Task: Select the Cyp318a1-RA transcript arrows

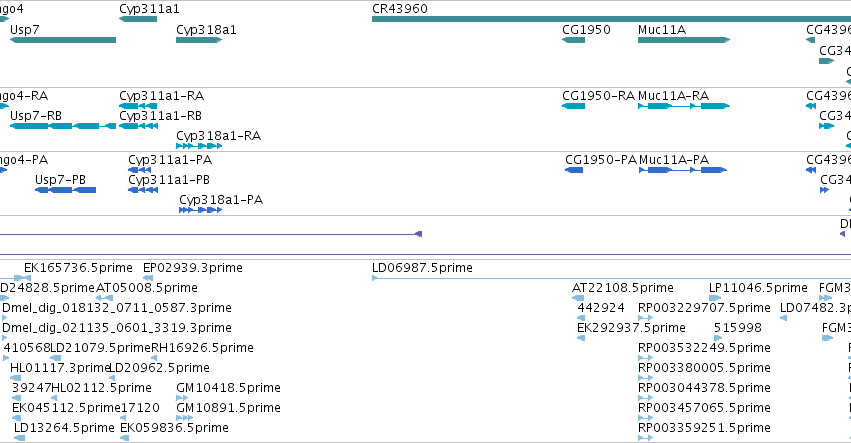Action: (x=199, y=146)
